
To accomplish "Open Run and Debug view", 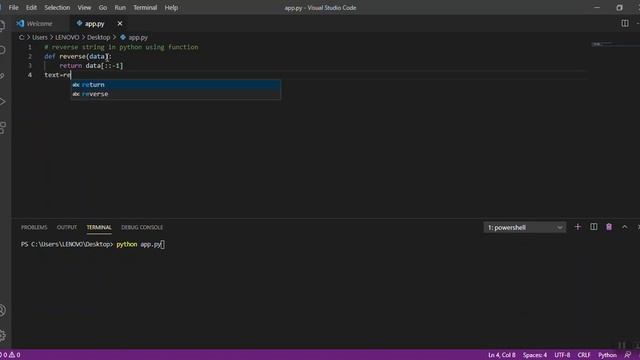I will click(x=2, y=102).
